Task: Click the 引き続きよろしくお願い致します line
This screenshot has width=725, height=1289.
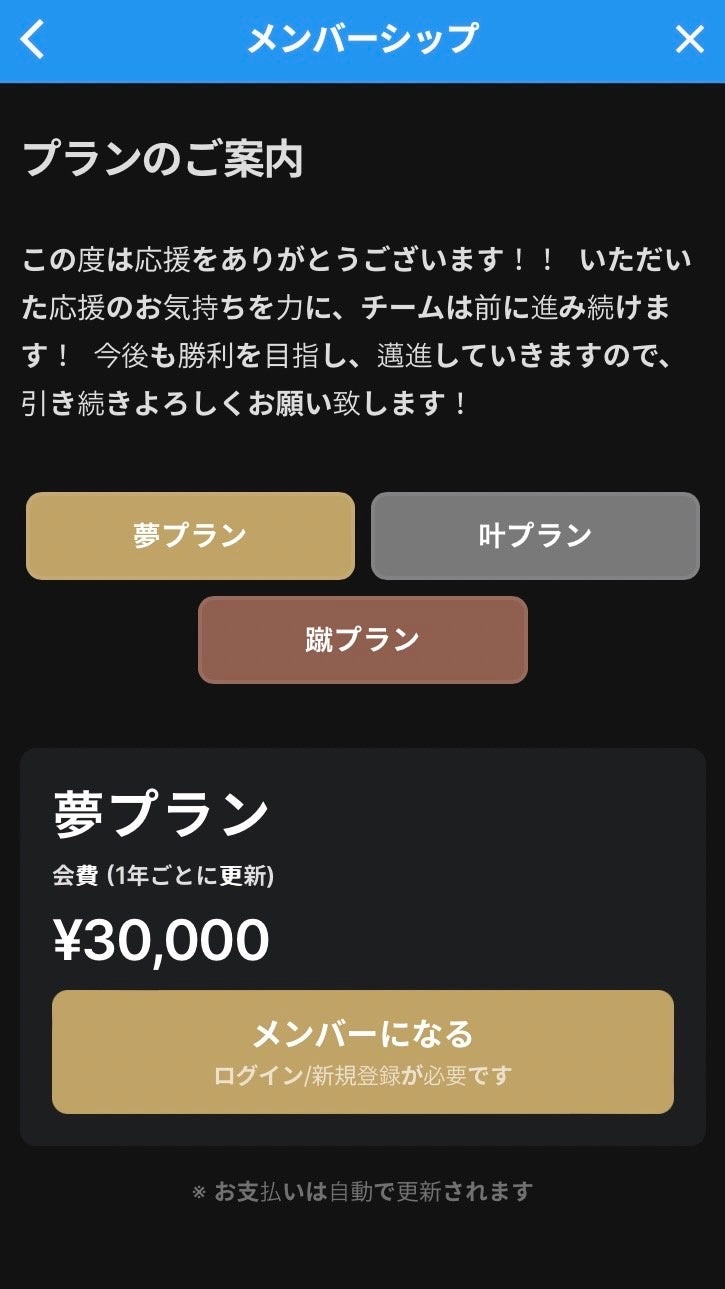Action: pyautogui.click(x=245, y=404)
